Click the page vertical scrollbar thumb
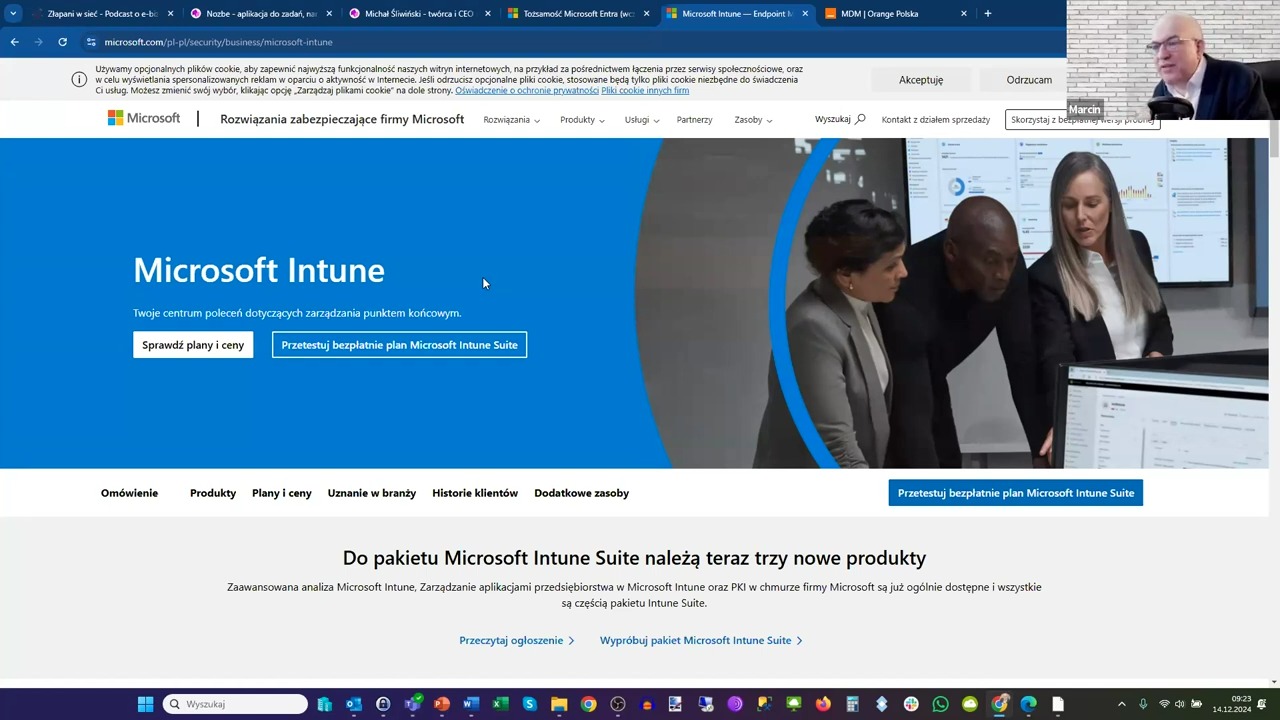The height and width of the screenshot is (720, 1280). 1274,137
